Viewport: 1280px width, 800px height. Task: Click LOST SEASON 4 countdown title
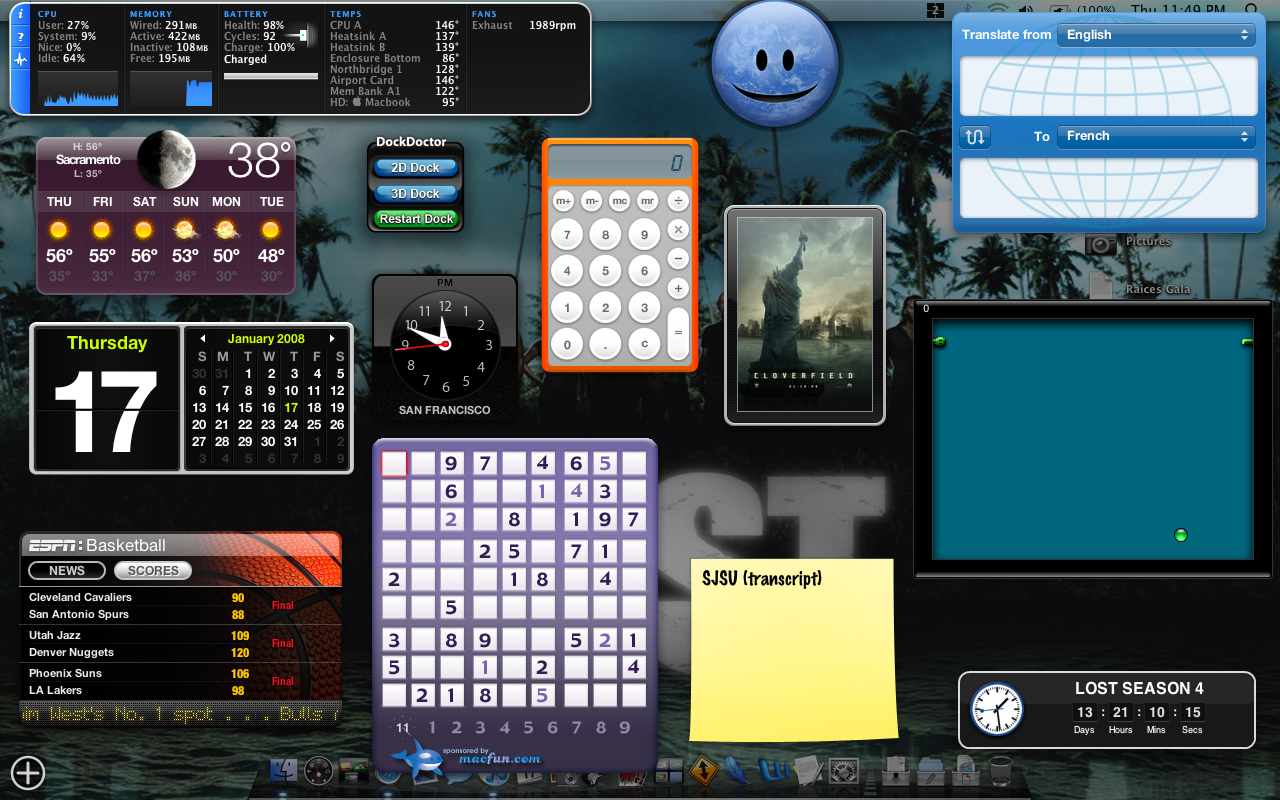pos(1139,688)
